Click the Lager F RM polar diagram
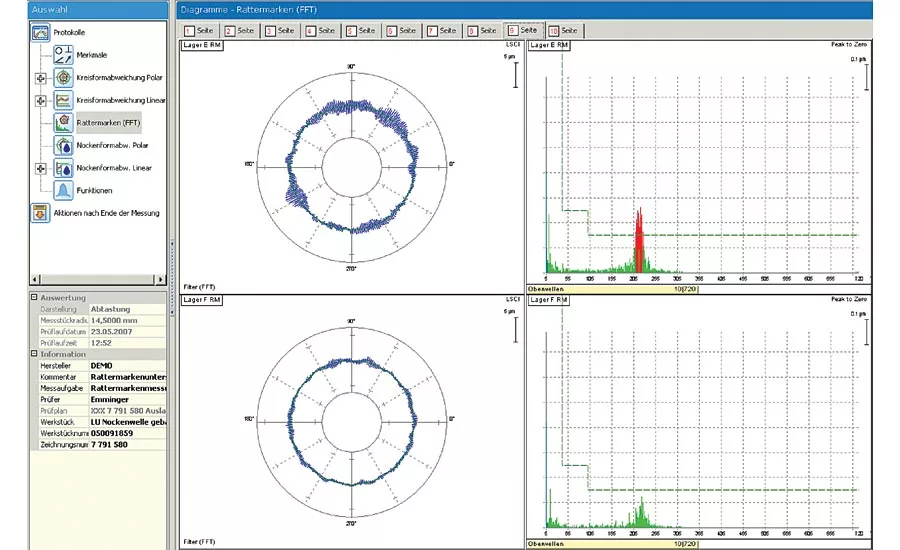 click(351, 421)
